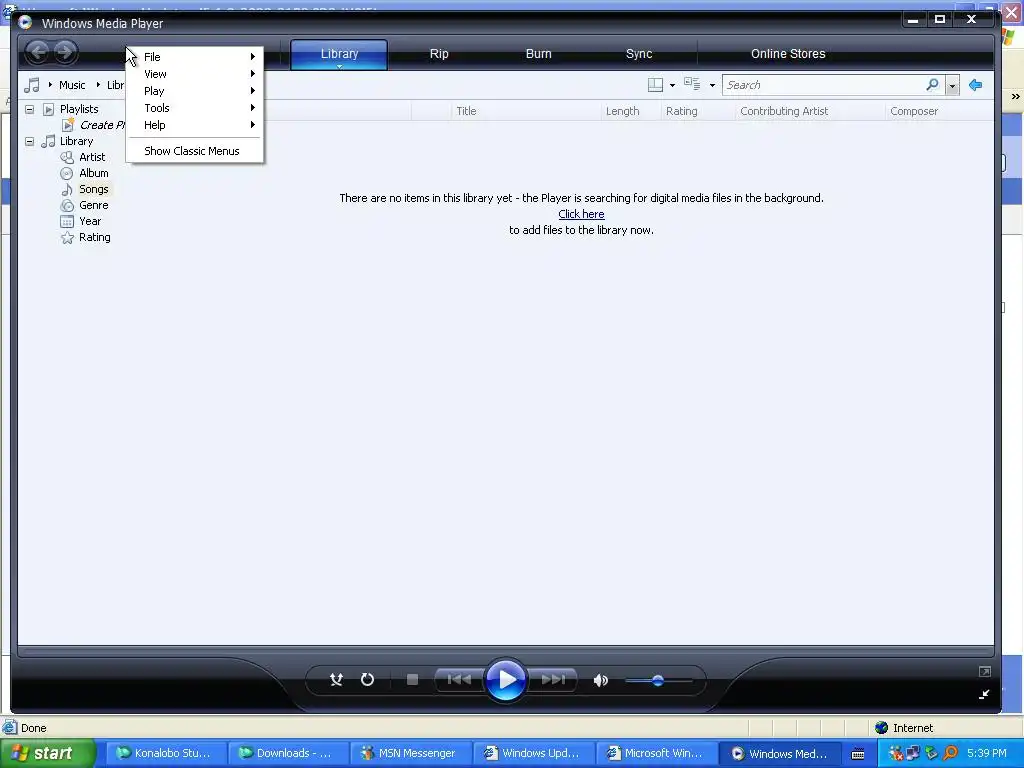Viewport: 1024px width, 768px height.
Task: Open the view options icon
Action: 692,84
